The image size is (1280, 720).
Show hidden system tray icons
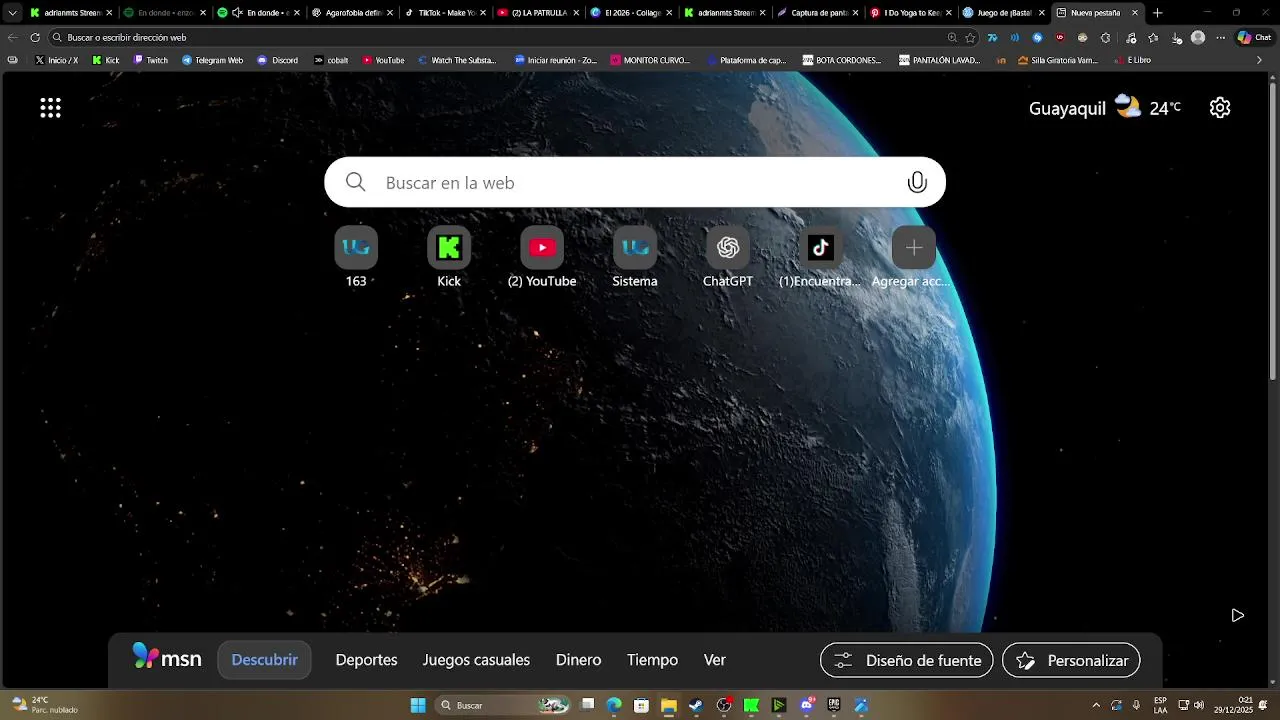1096,705
